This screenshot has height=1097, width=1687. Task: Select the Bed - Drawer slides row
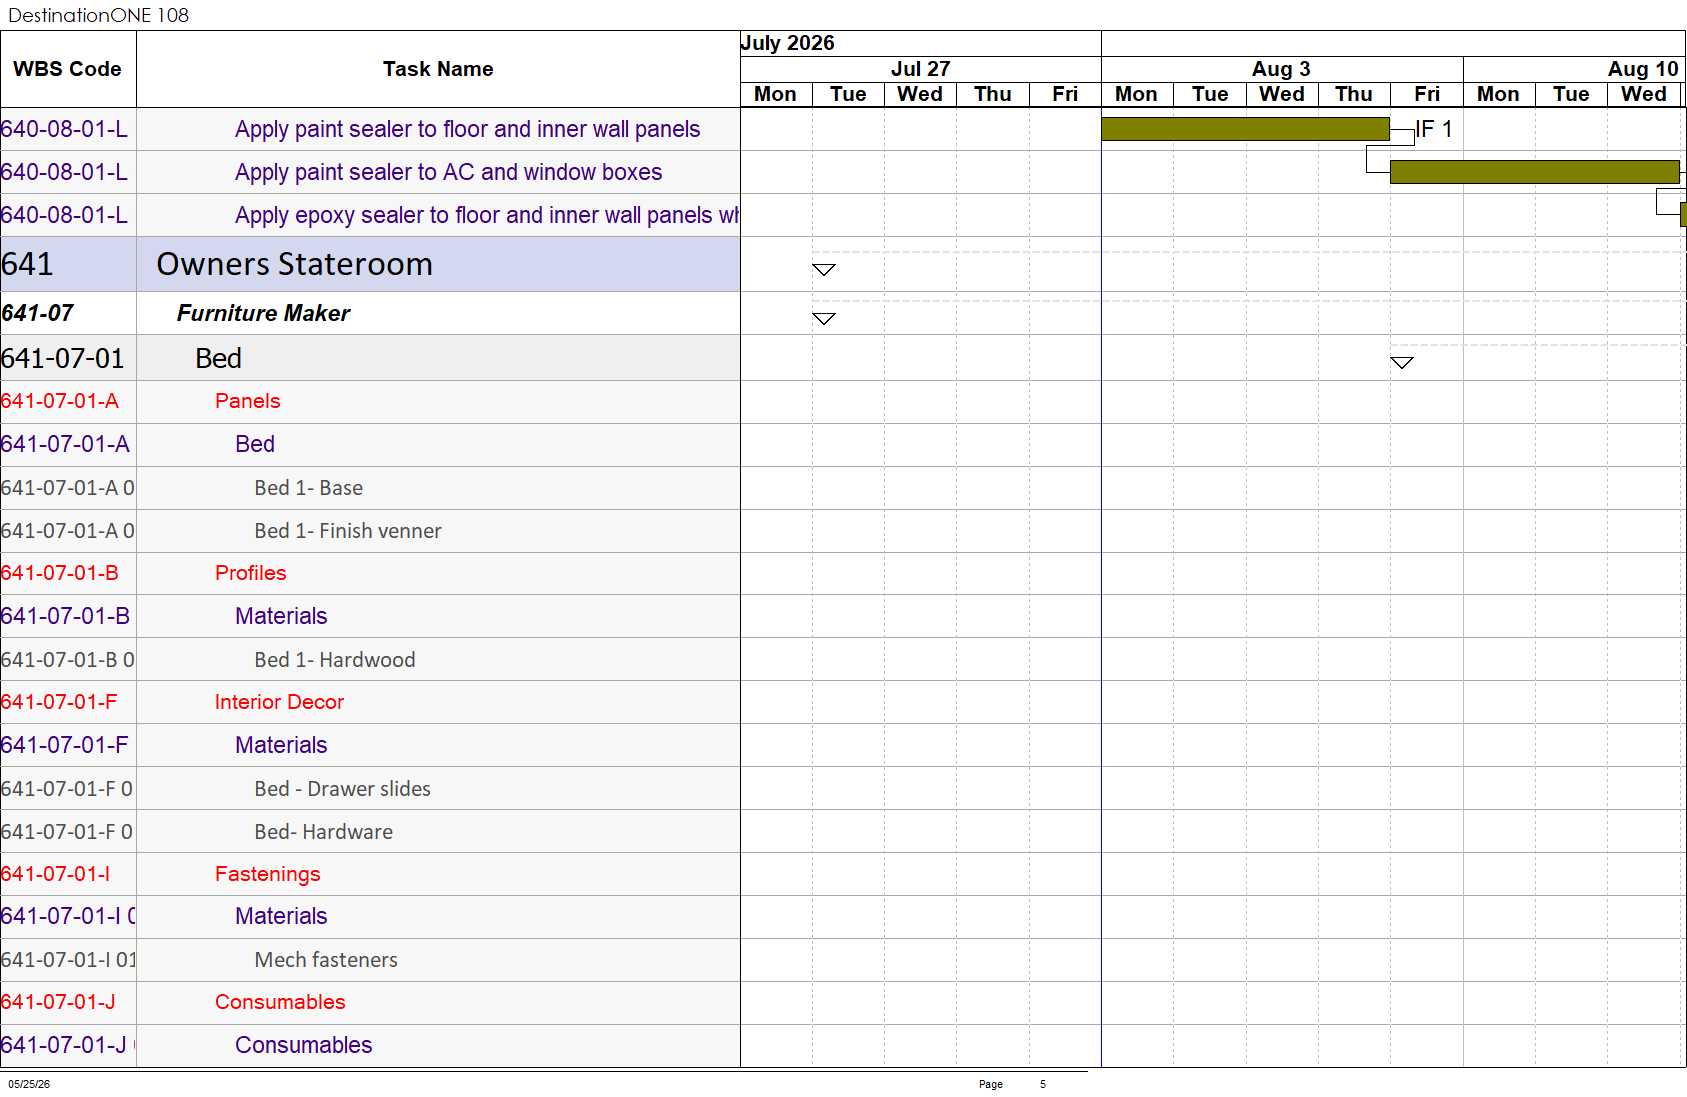[x=370, y=789]
